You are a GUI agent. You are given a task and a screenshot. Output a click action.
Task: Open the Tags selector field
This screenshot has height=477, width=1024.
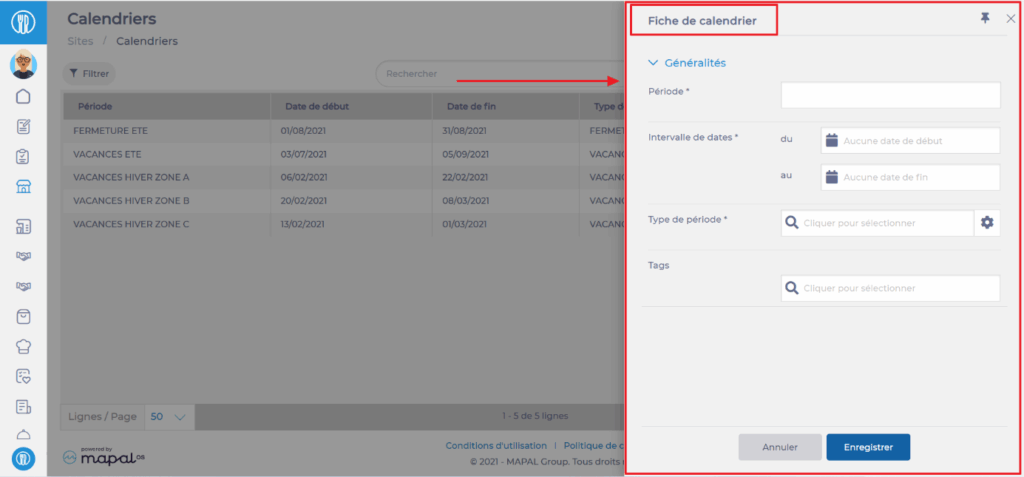click(890, 288)
